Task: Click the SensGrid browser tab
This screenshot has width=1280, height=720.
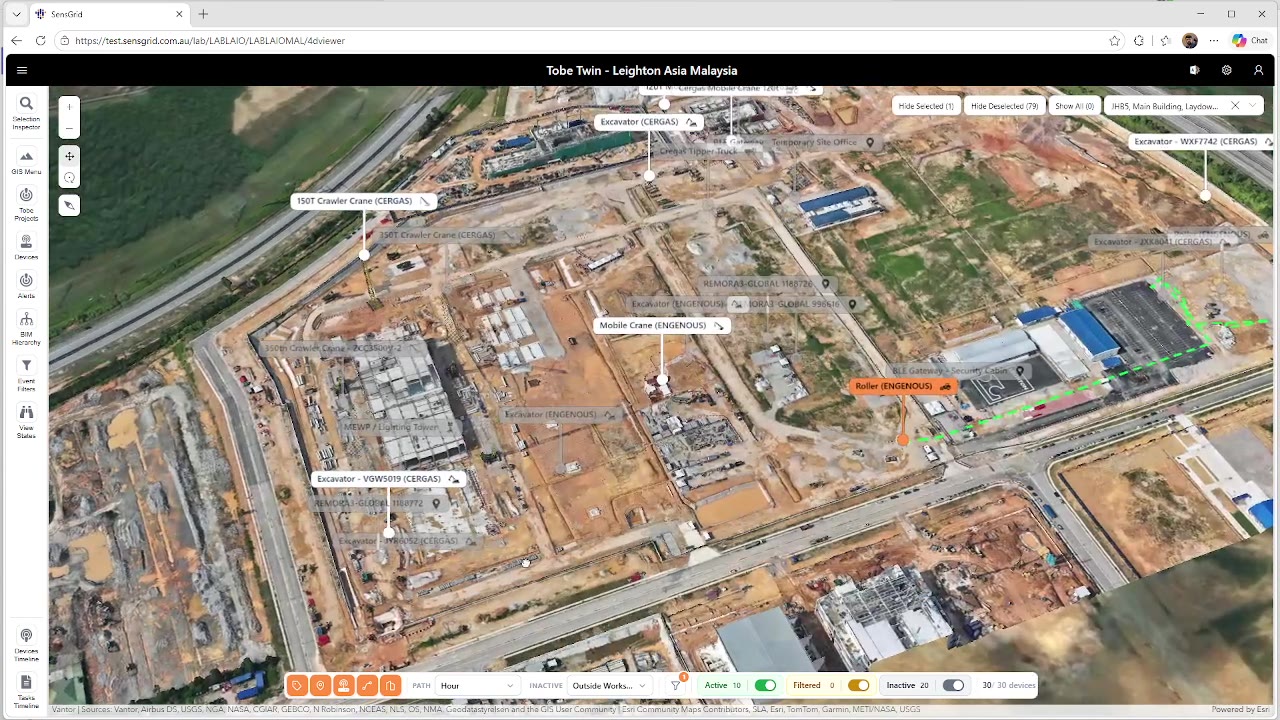Action: point(110,14)
